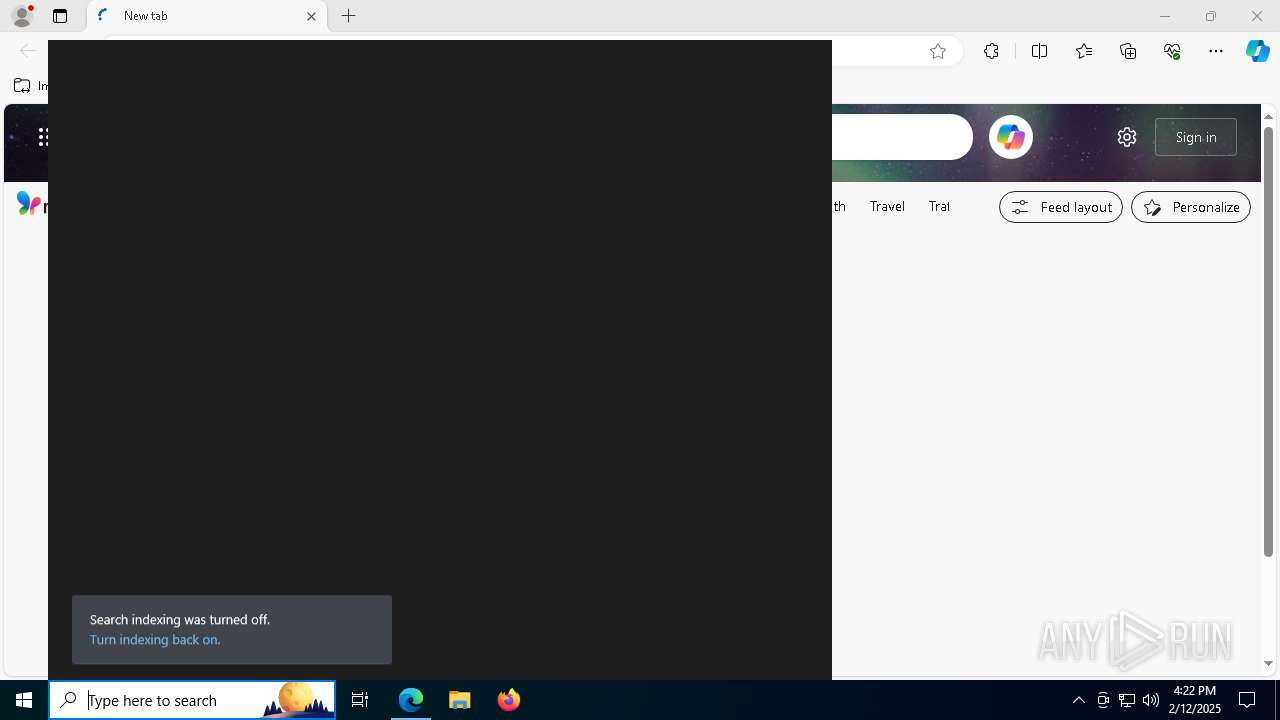
Task: Open Browser essentials heart icon
Action: coord(1172,51)
